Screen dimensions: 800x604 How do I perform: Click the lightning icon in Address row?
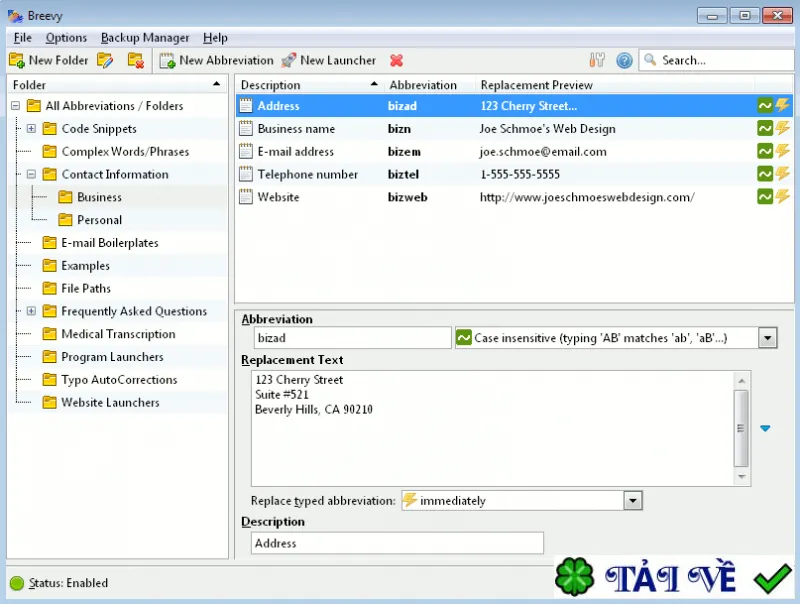(x=782, y=106)
